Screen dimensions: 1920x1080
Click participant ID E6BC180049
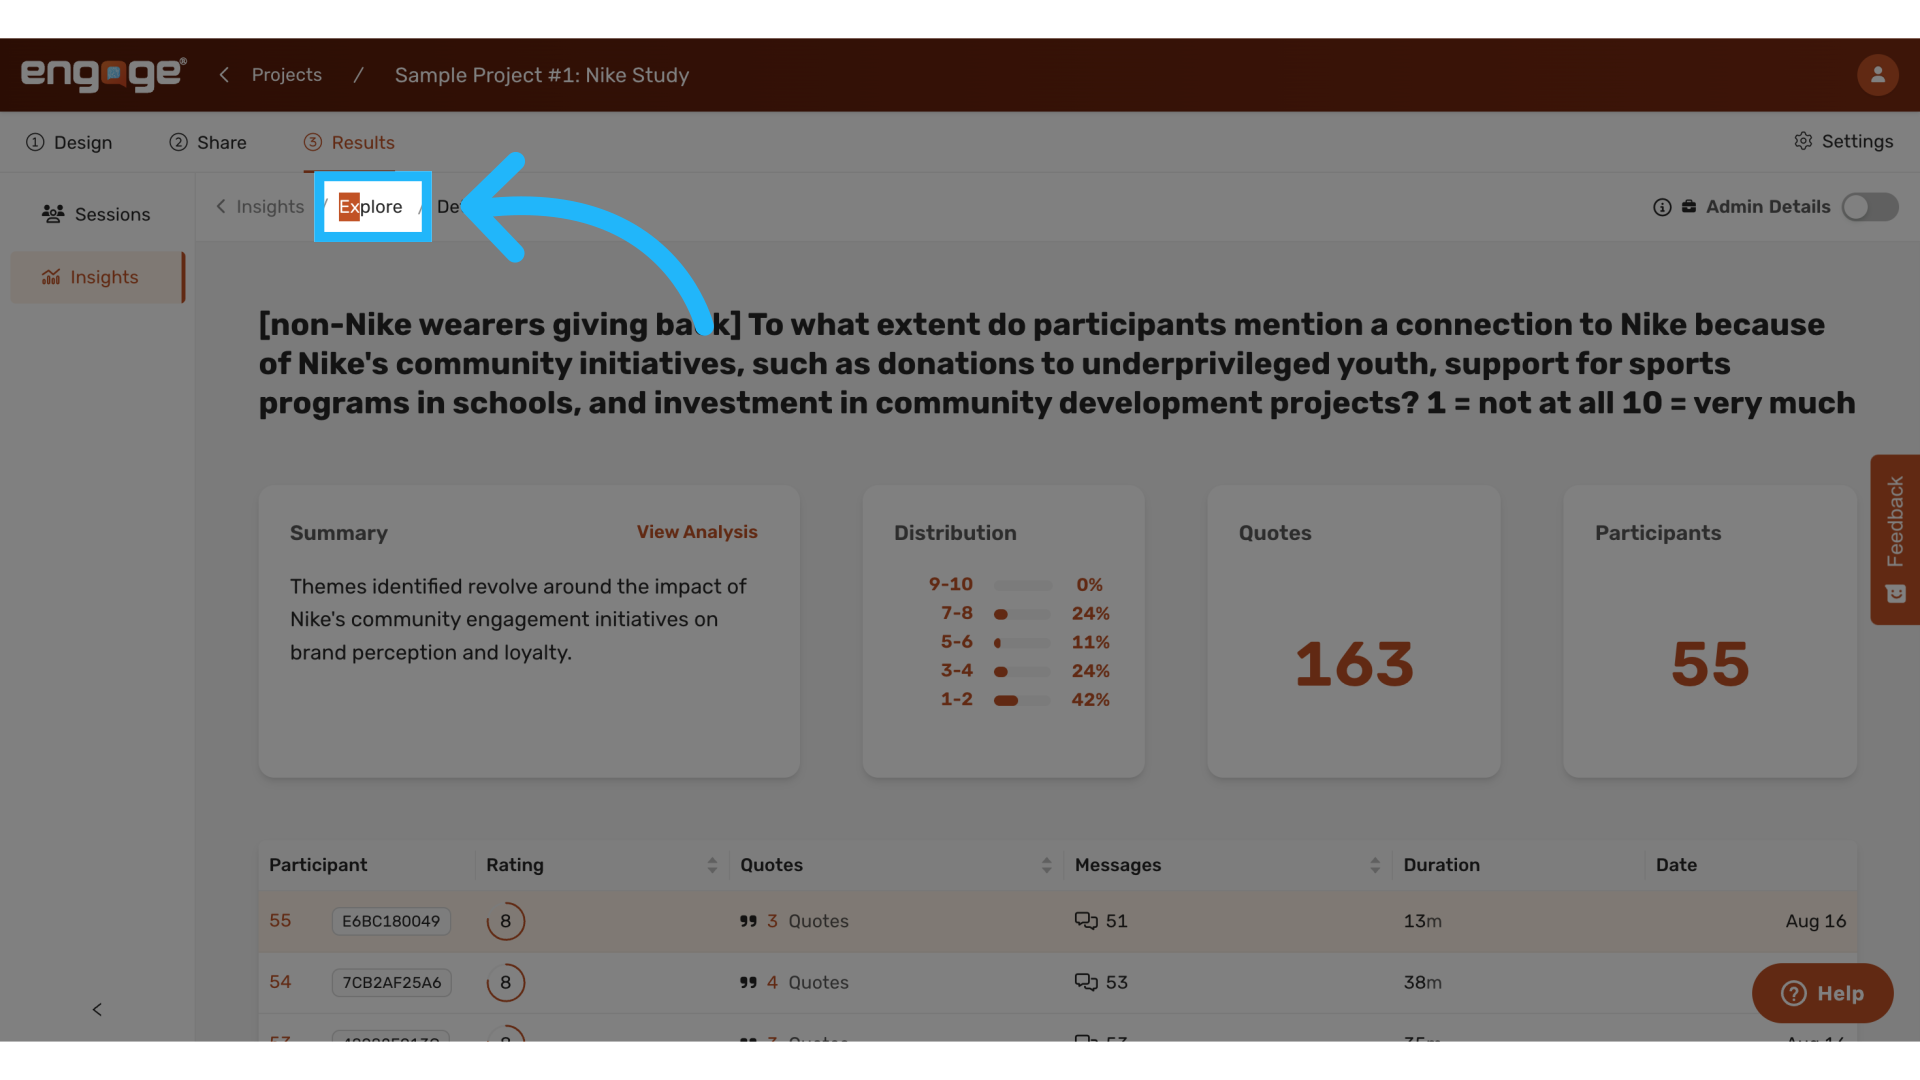391,921
